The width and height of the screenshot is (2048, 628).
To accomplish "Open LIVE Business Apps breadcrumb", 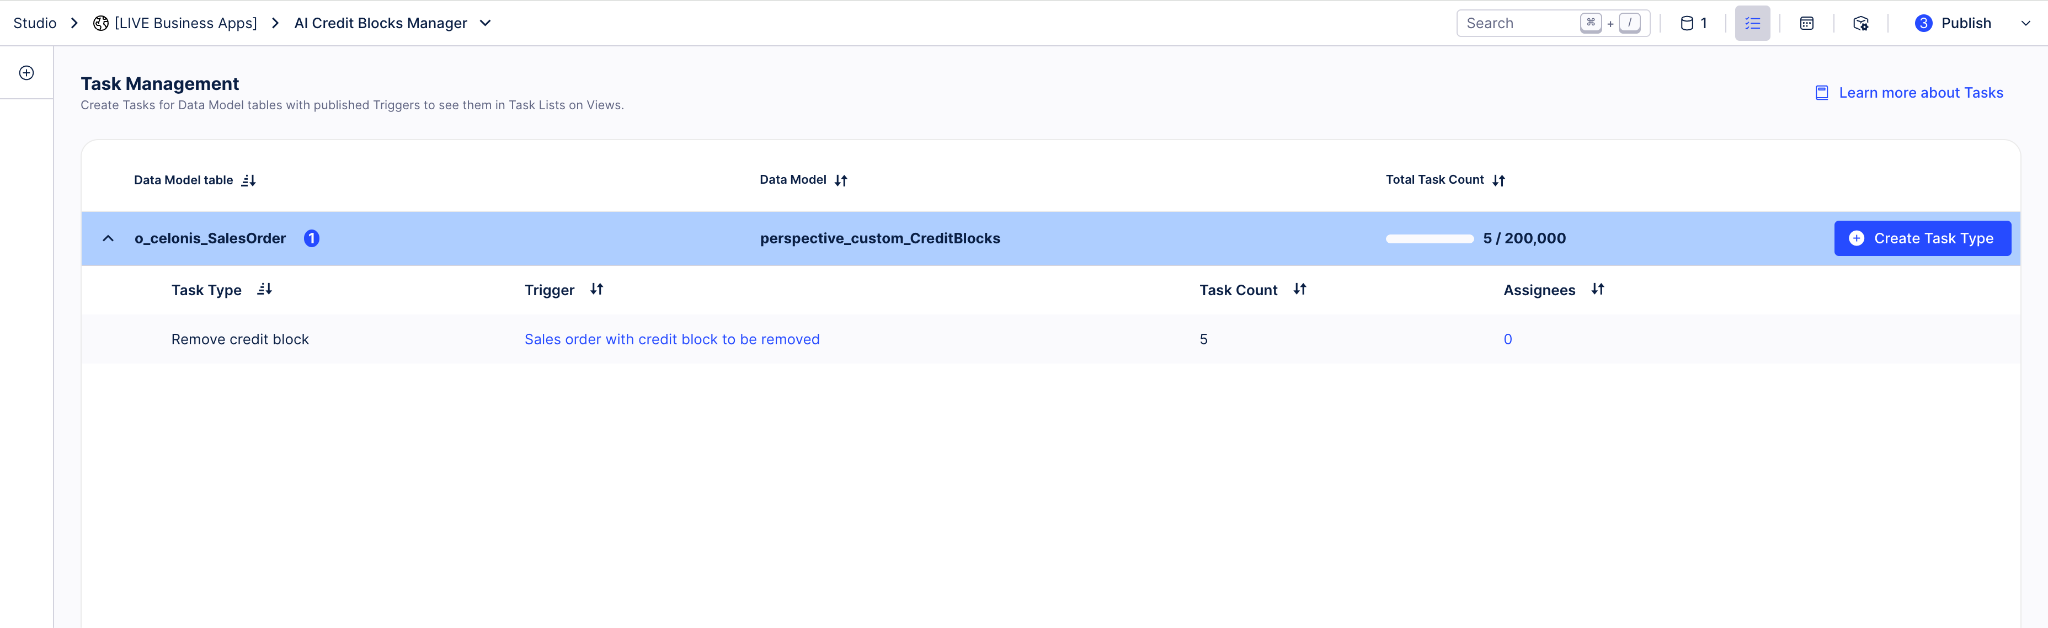I will click(x=186, y=23).
